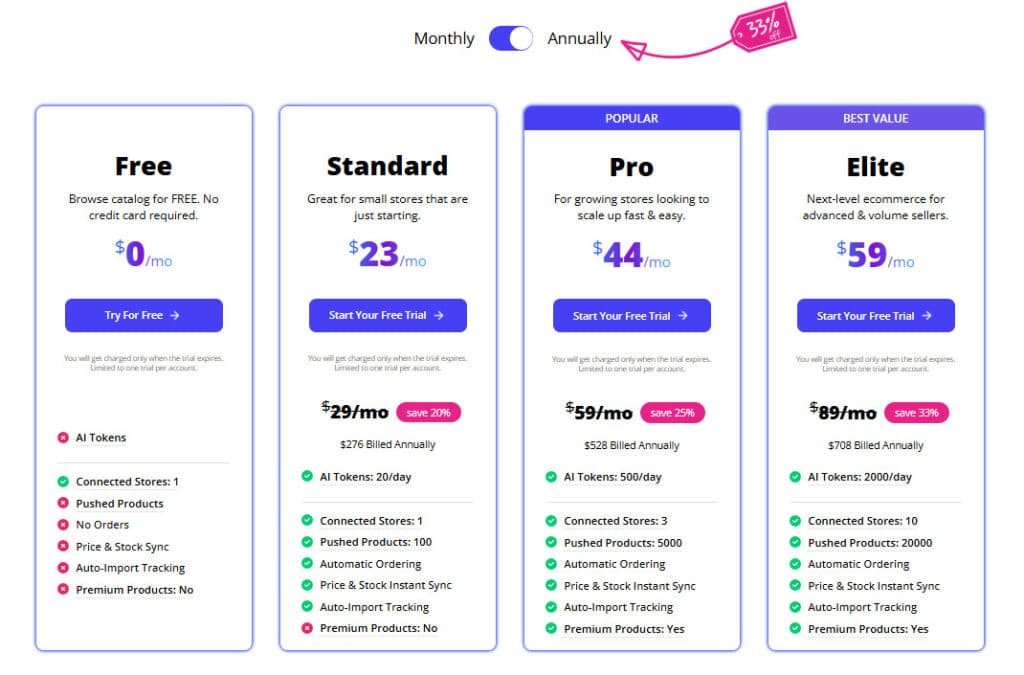Start Your Free Trial on the Standard plan
The width and height of the screenshot is (1024, 675).
387,314
